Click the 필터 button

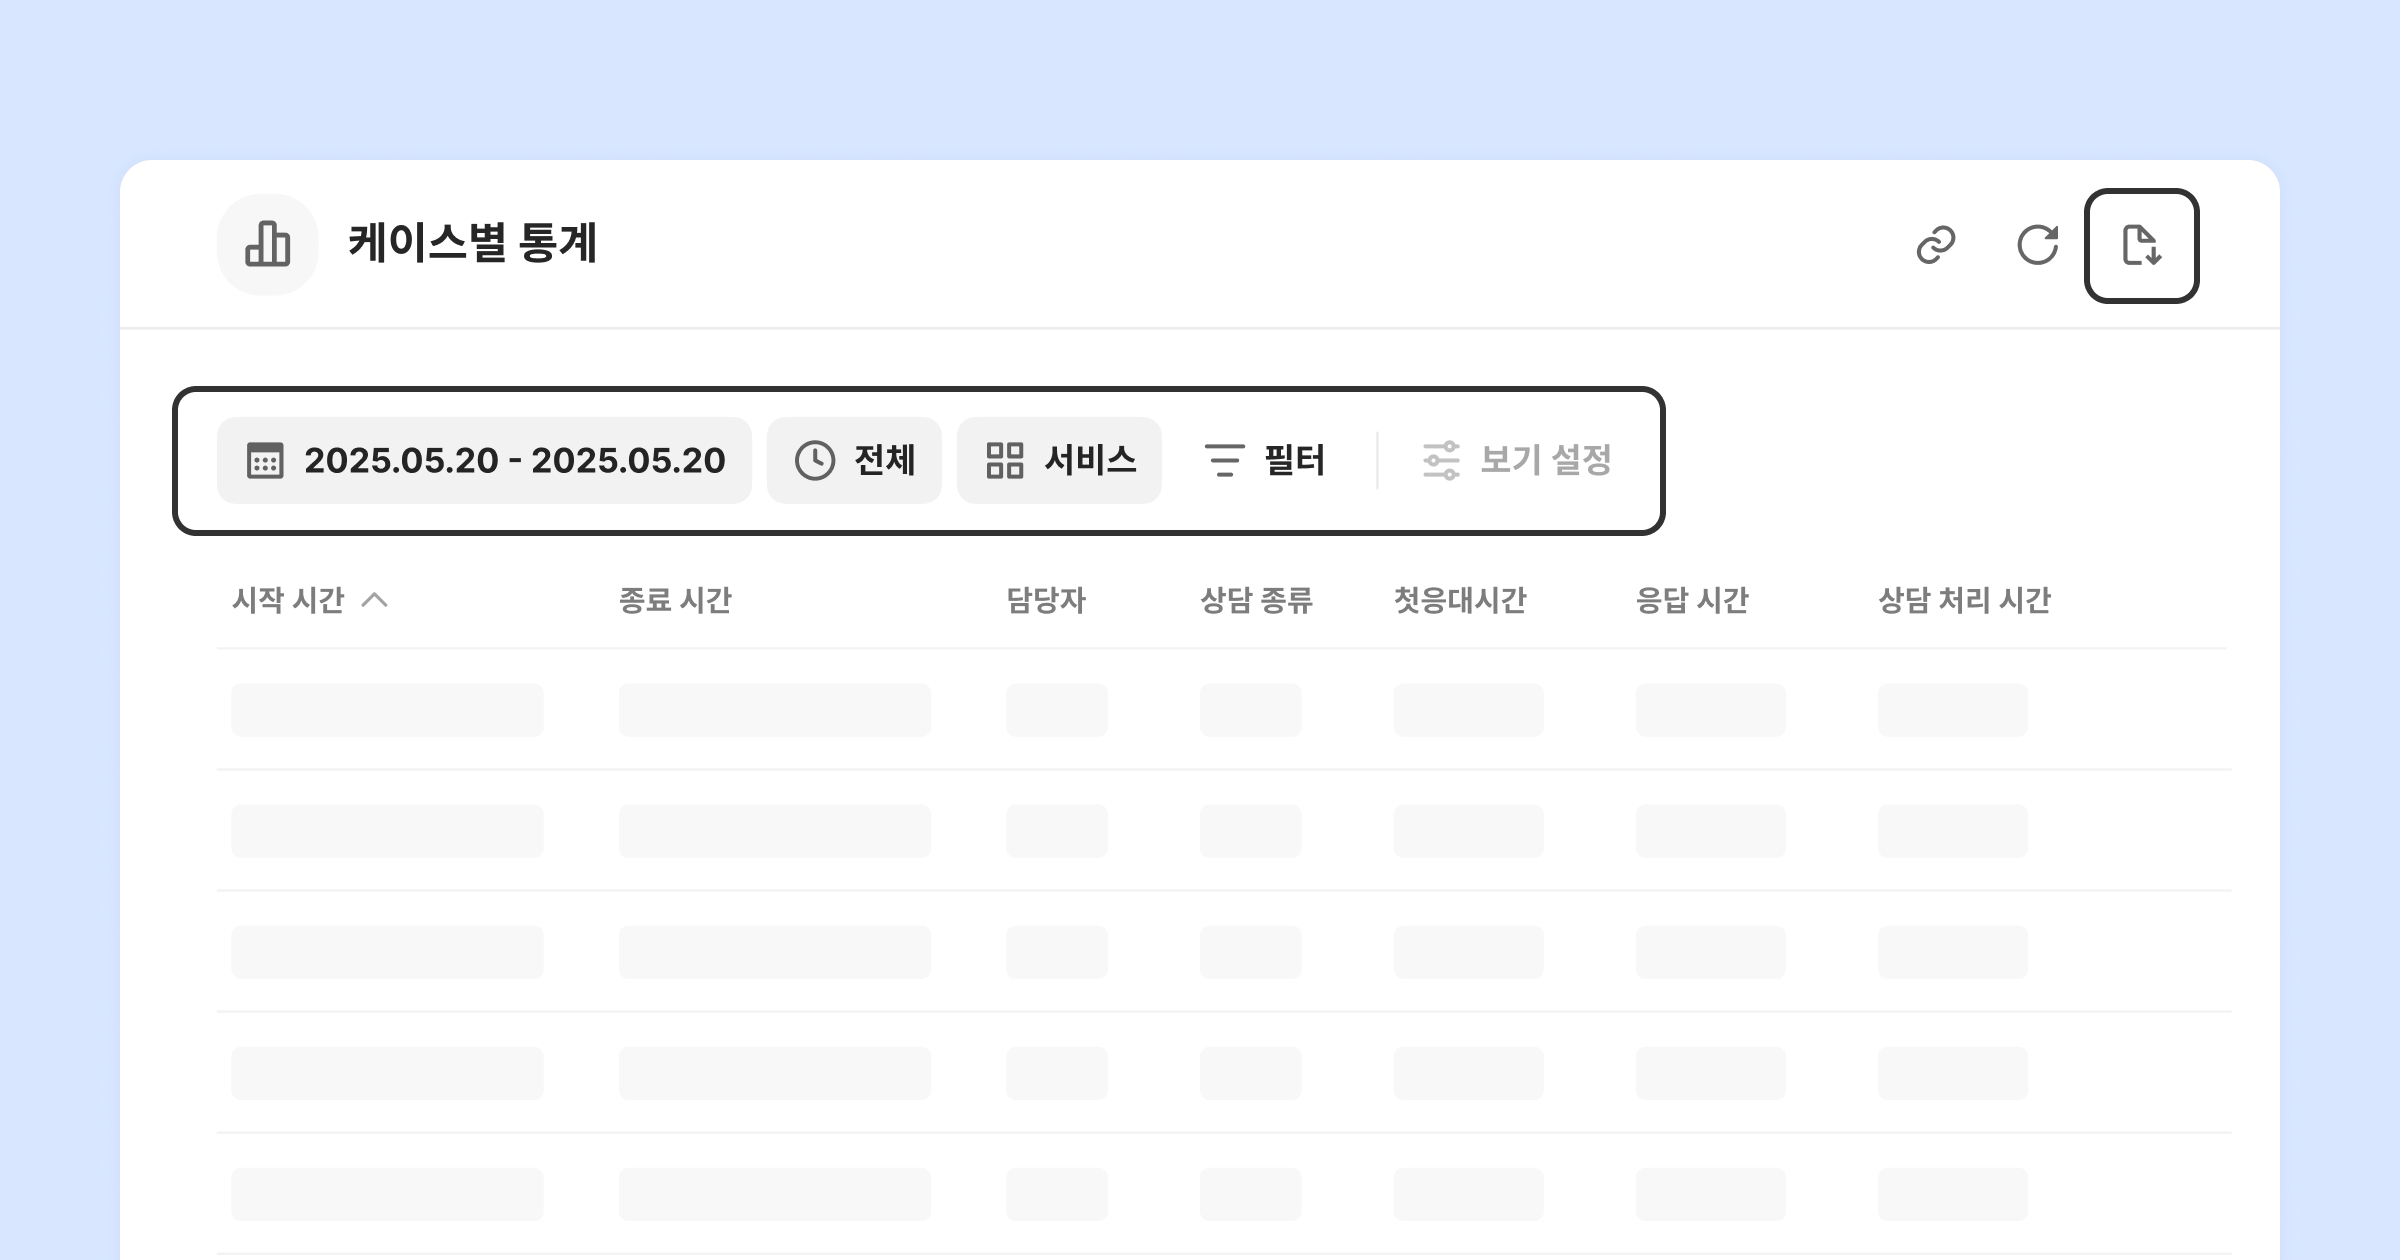click(1294, 461)
